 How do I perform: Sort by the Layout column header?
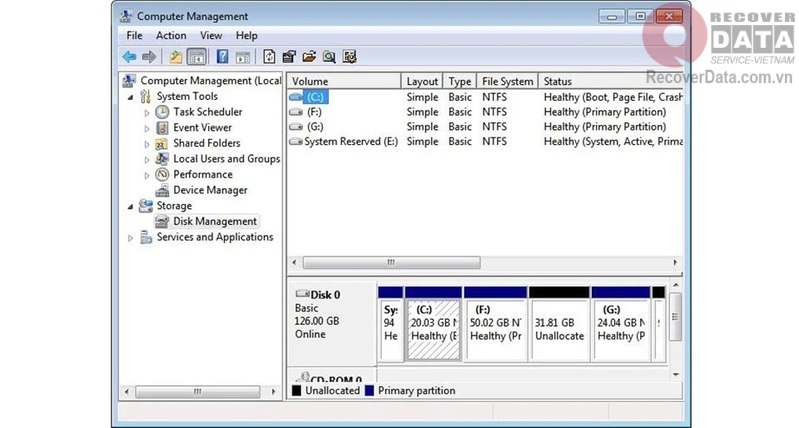[x=422, y=82]
